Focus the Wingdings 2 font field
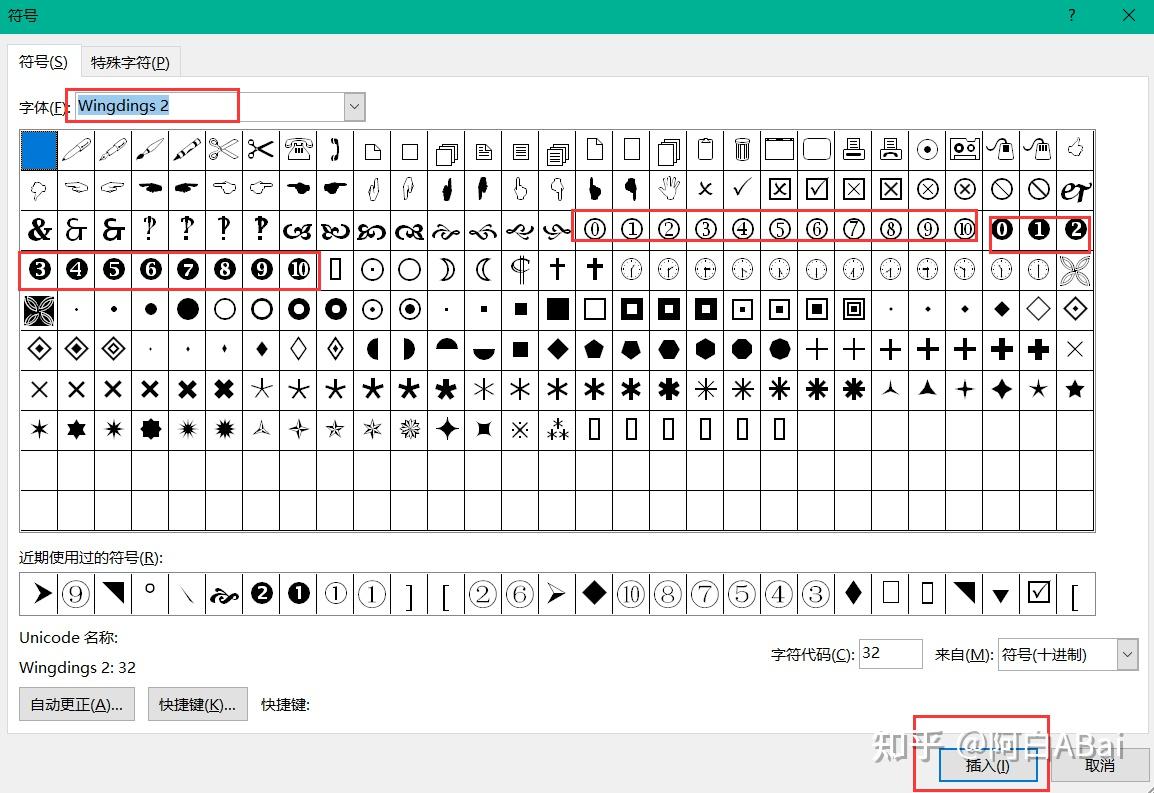The image size is (1154, 793). [209, 107]
